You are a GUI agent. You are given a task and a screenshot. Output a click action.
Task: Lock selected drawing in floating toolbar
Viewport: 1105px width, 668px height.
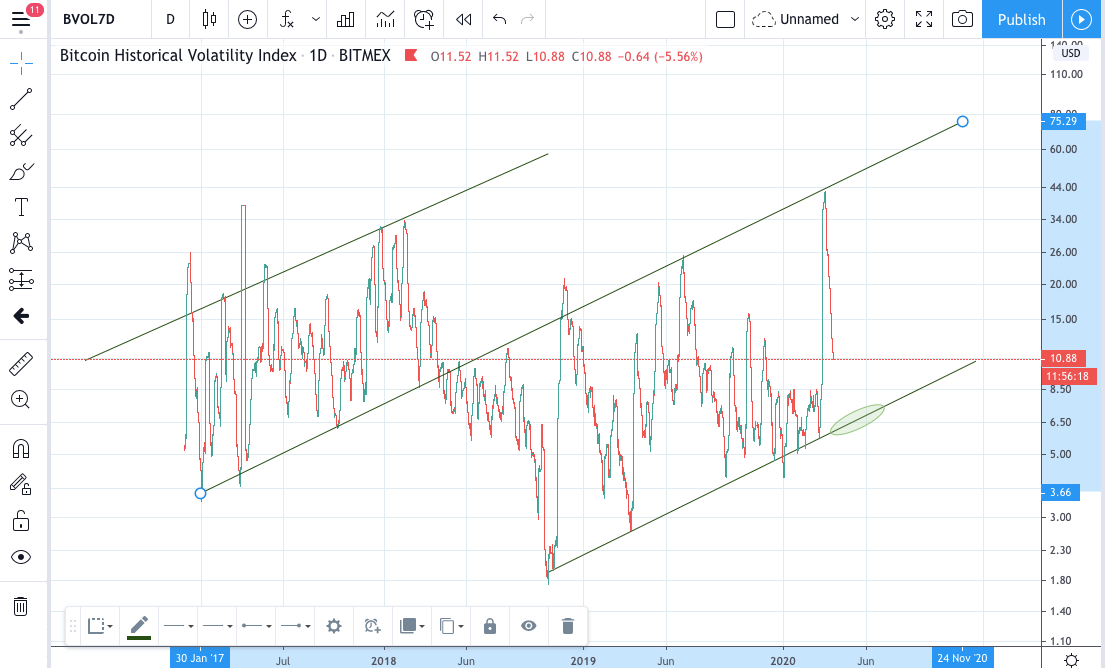click(490, 626)
